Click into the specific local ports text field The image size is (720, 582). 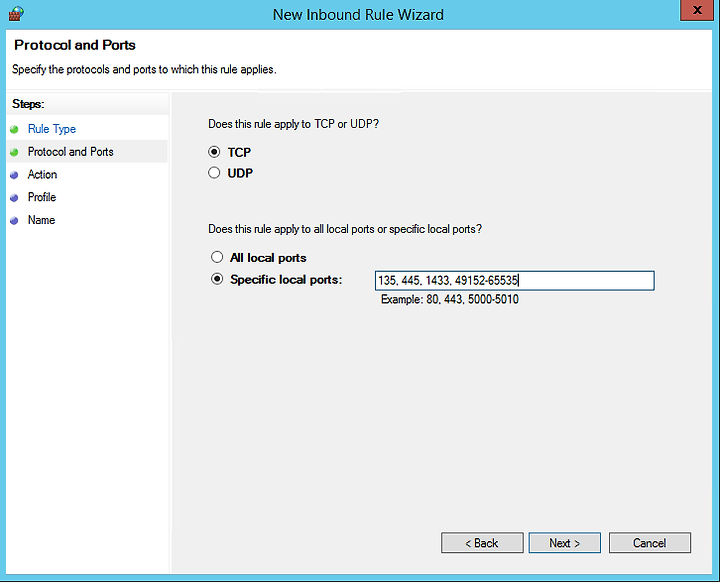coord(514,280)
